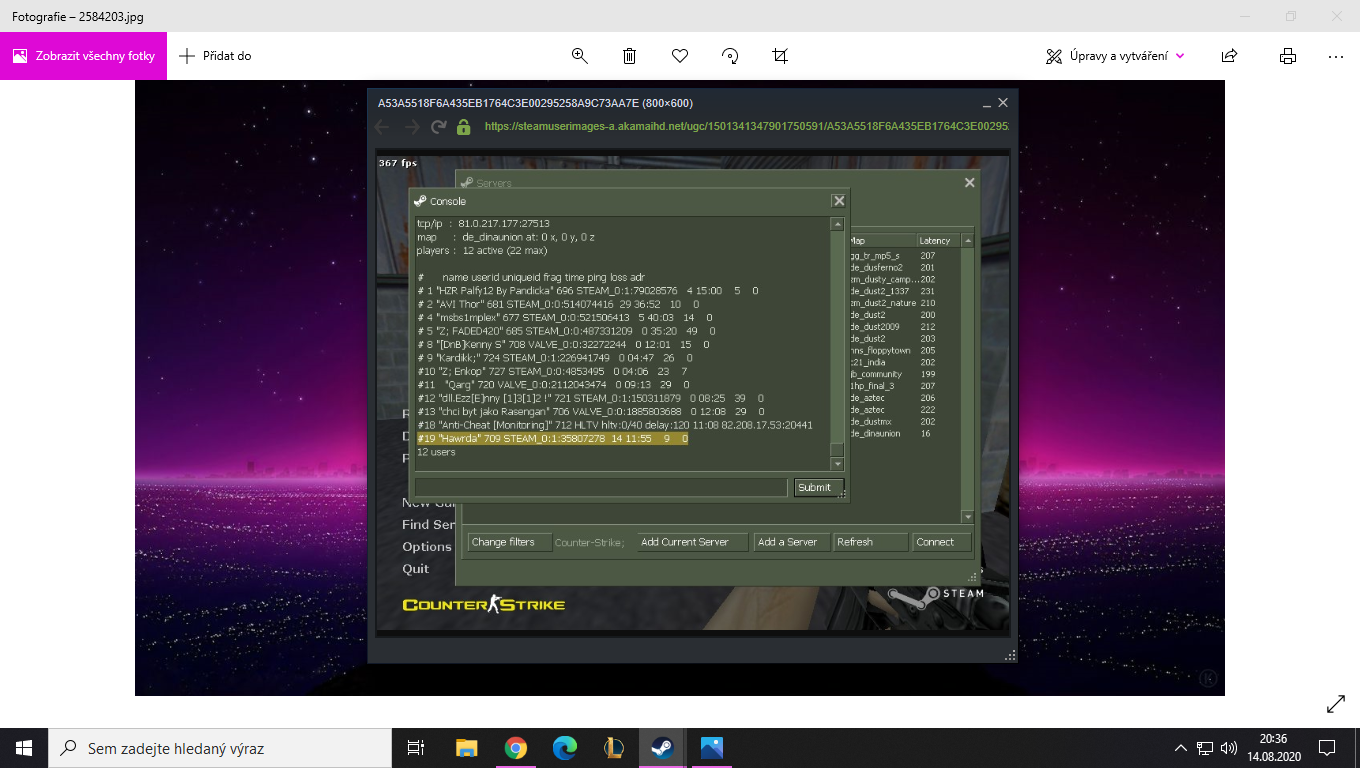
Task: Show hidden system tray icons chevron
Action: pyautogui.click(x=1181, y=748)
